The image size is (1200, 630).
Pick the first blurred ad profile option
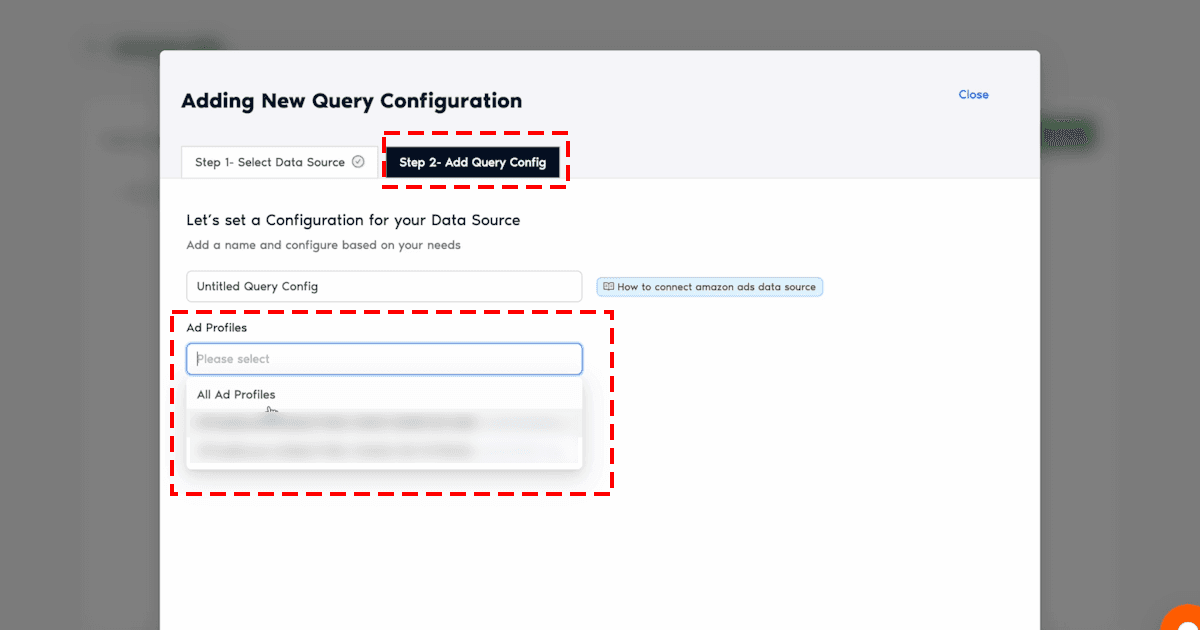click(x=384, y=423)
